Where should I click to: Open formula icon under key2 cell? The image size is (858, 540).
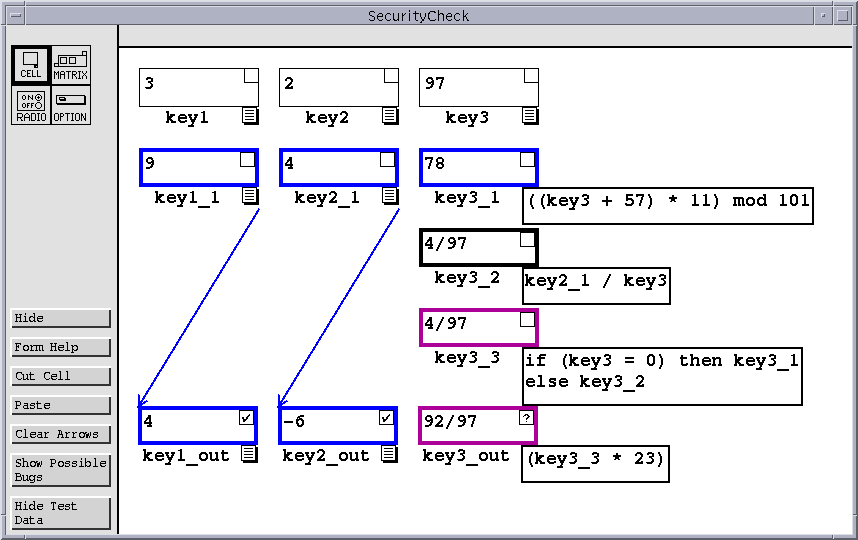coord(390,116)
